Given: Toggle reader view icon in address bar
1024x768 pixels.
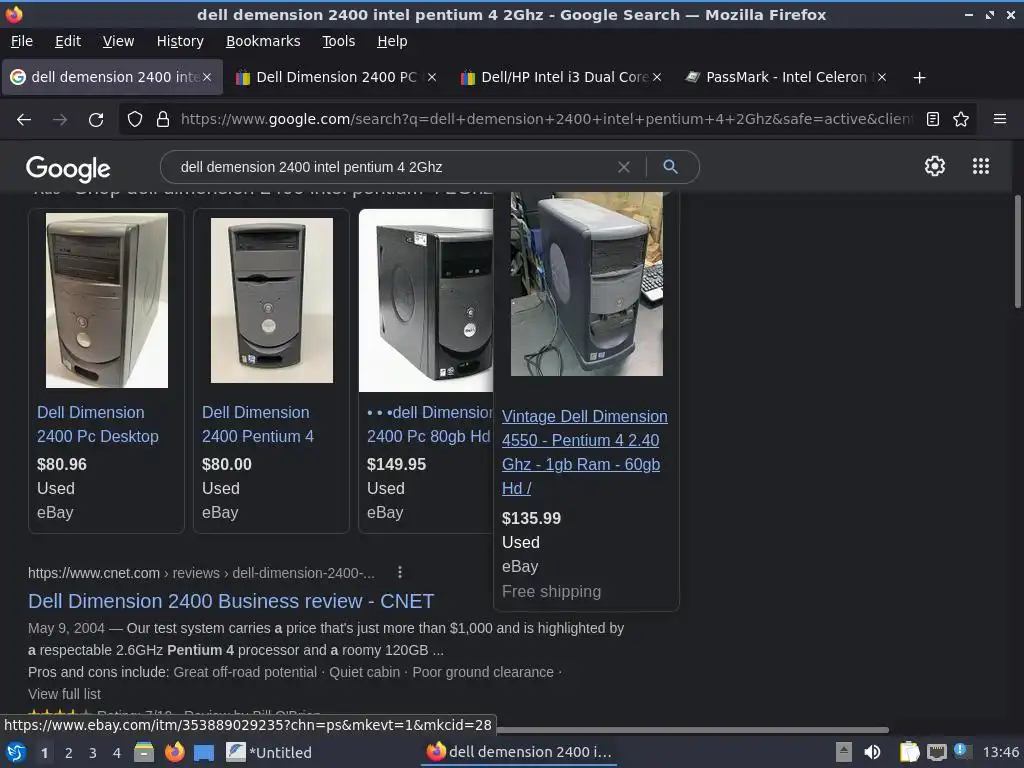Looking at the screenshot, I should pos(933,119).
